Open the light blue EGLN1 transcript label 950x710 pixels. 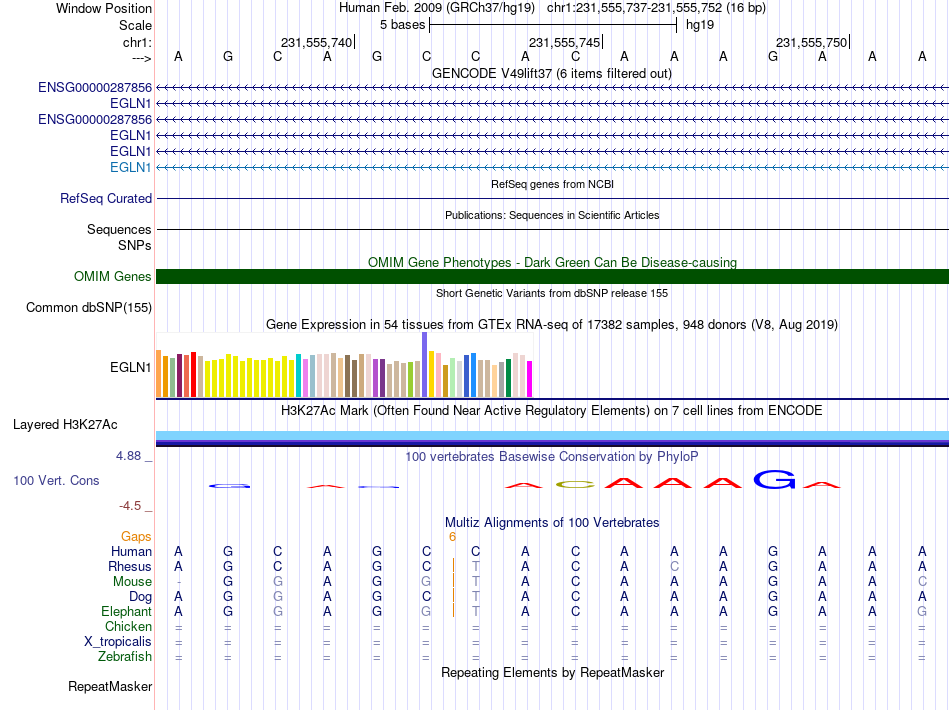130,167
